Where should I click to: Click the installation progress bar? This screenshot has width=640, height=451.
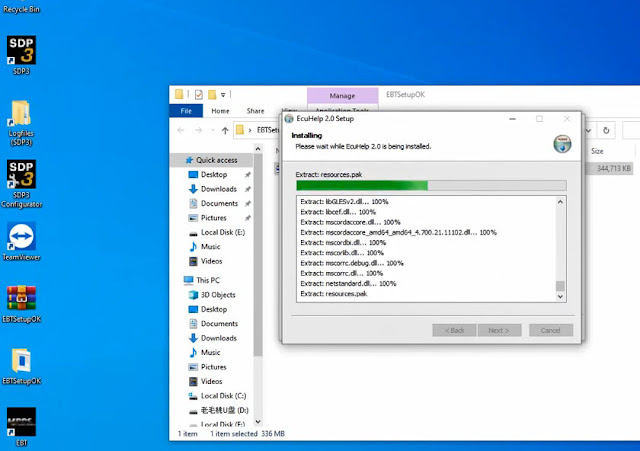point(431,186)
